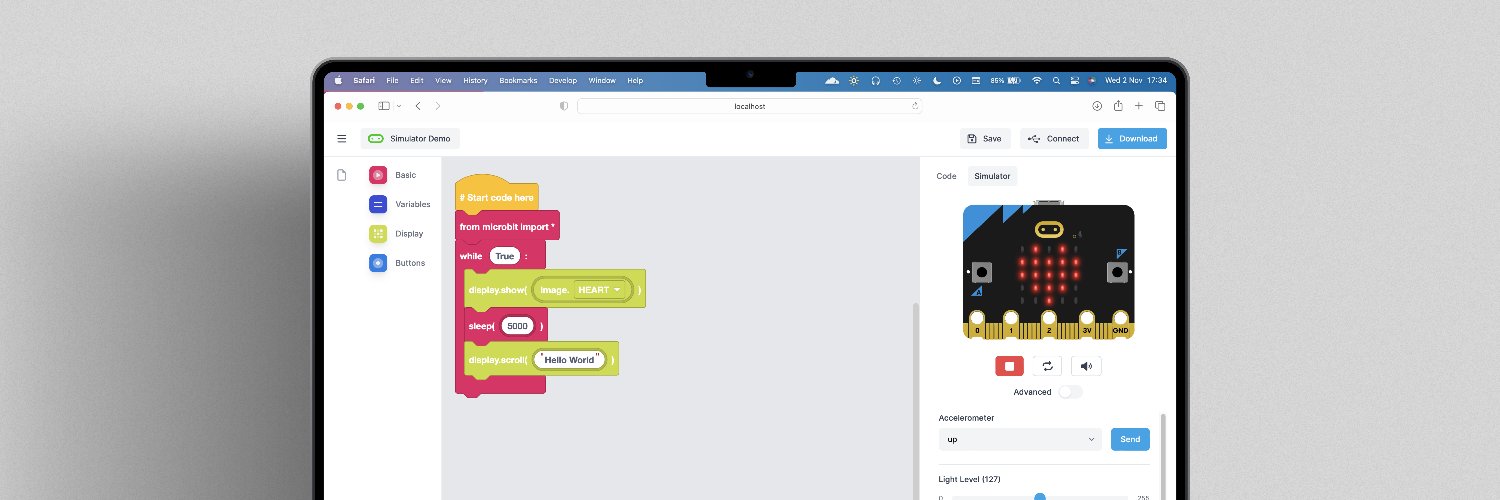
Task: Switch to the Simulator tab
Action: click(992, 176)
